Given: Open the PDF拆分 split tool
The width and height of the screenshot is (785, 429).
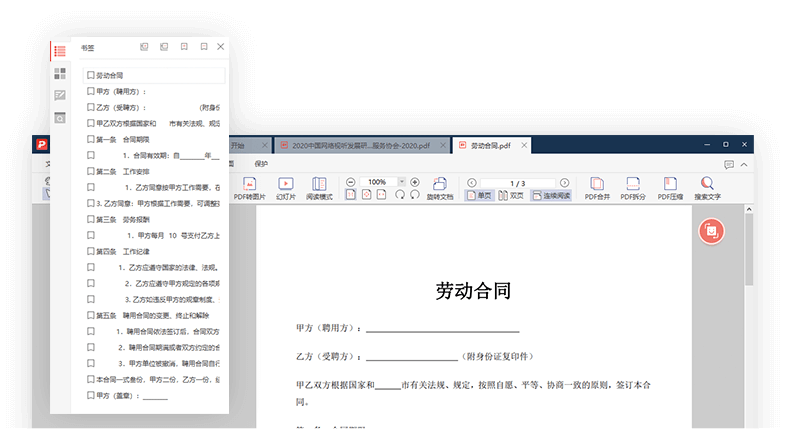Looking at the screenshot, I should [x=634, y=188].
